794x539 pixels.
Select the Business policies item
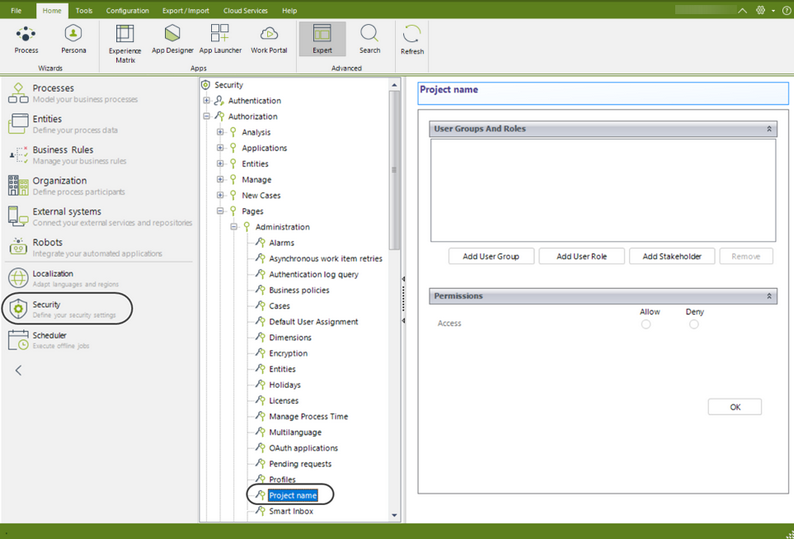click(x=299, y=290)
